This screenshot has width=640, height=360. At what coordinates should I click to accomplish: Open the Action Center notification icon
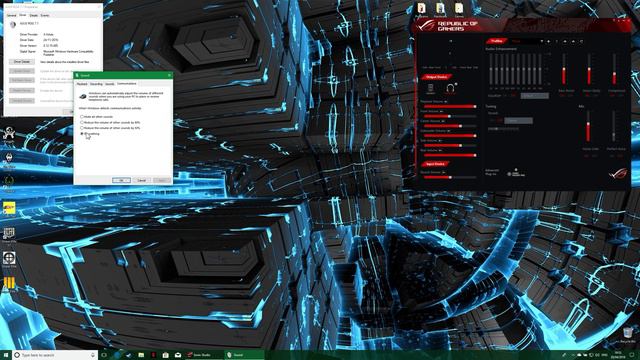(632, 355)
